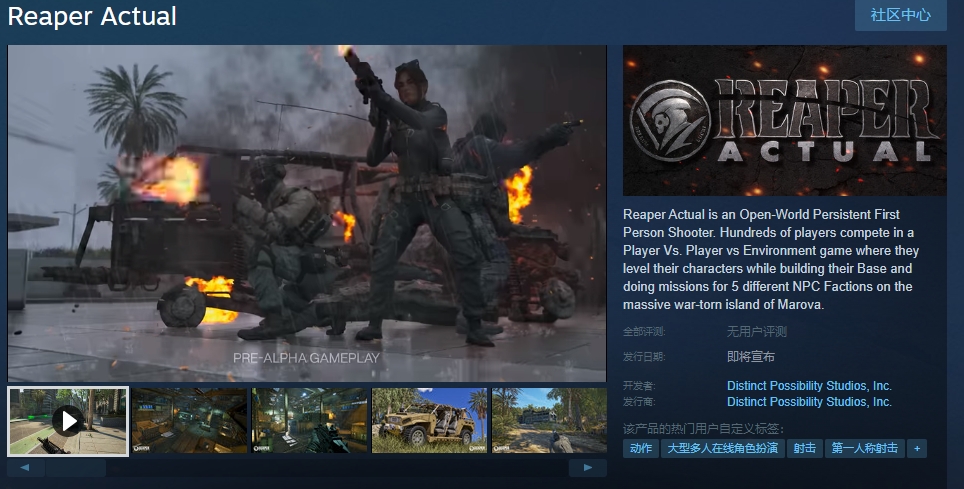Open the 社区中心 community hub button
The width and height of the screenshot is (964, 489).
(x=900, y=15)
